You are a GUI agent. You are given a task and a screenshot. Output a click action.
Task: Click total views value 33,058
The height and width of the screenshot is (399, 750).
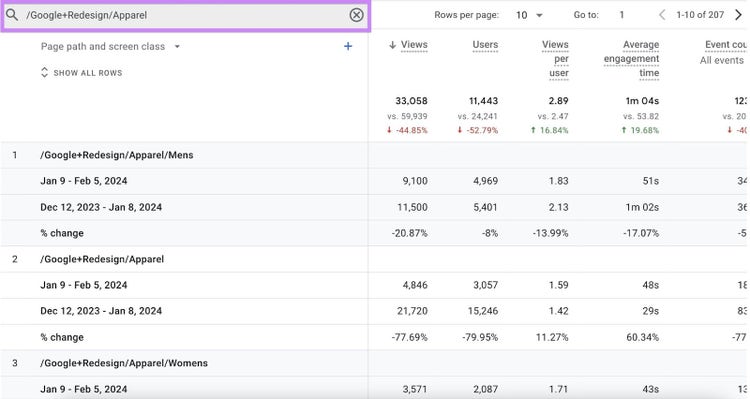pyautogui.click(x=411, y=101)
